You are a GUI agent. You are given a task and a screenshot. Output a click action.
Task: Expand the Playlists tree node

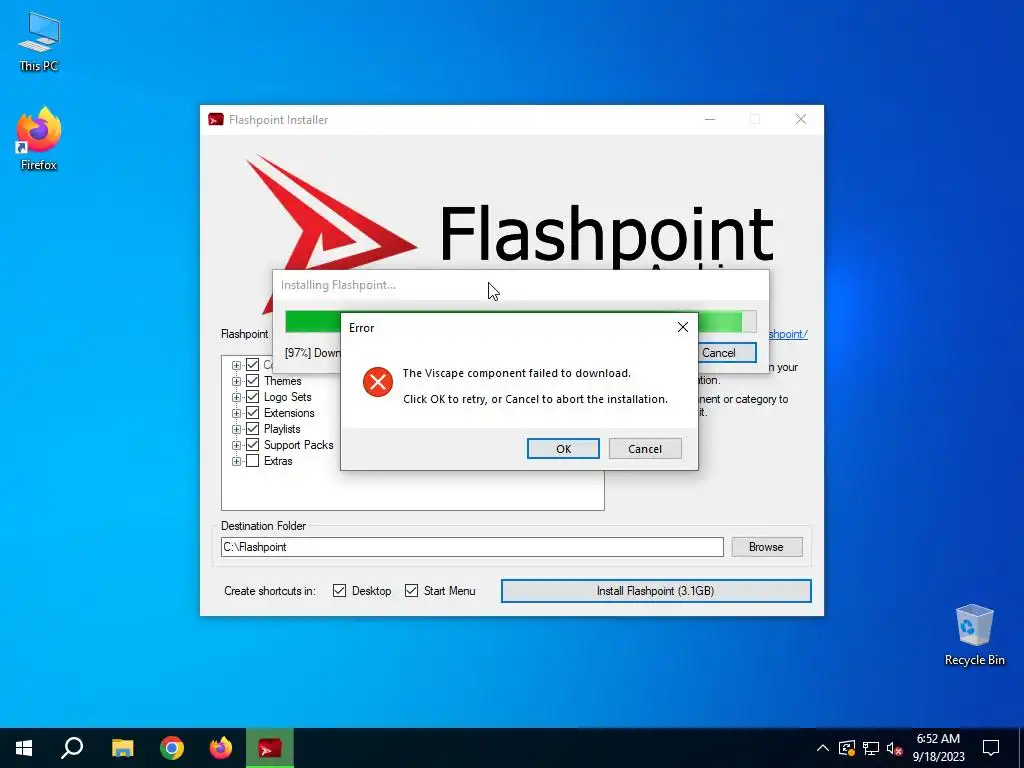[236, 429]
